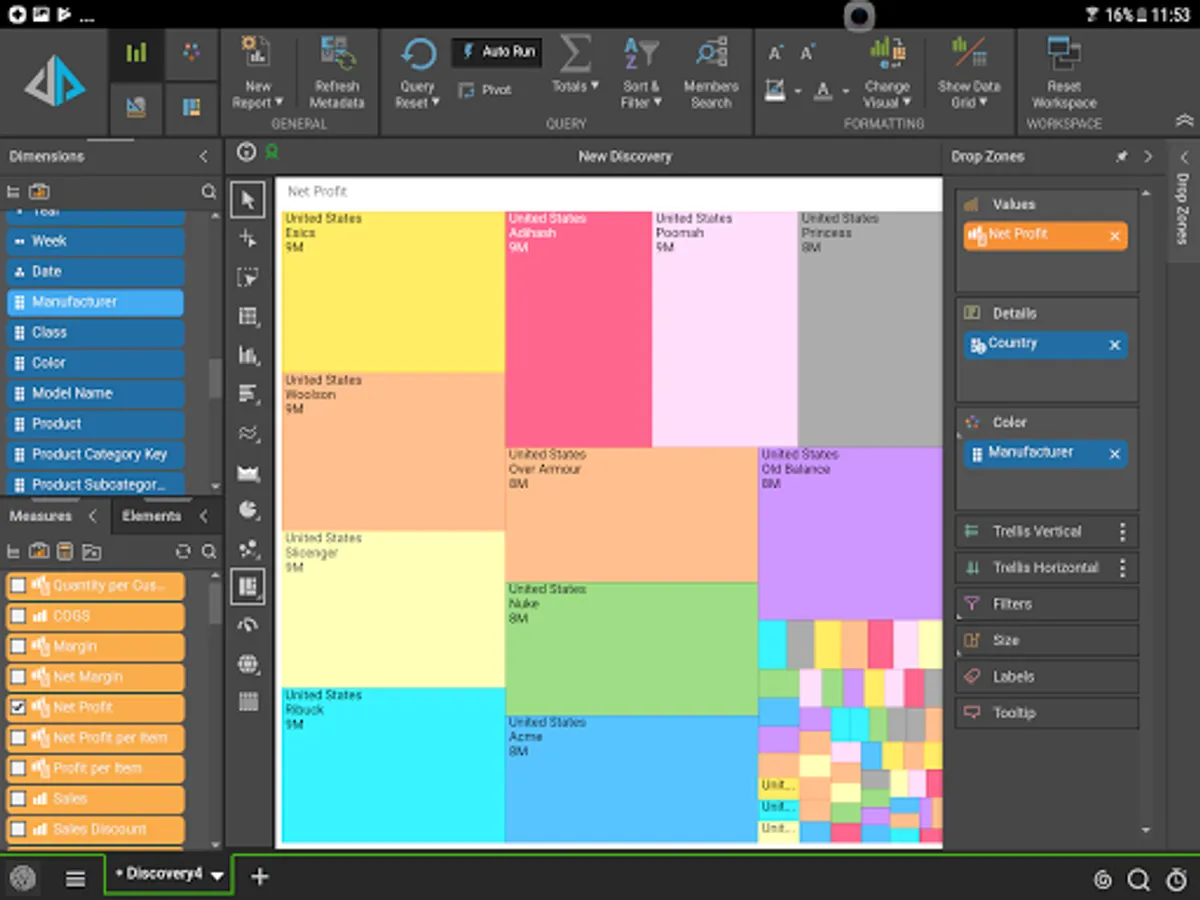Click the pin icon in Drop Zones
This screenshot has height=900, width=1200.
tap(1122, 157)
